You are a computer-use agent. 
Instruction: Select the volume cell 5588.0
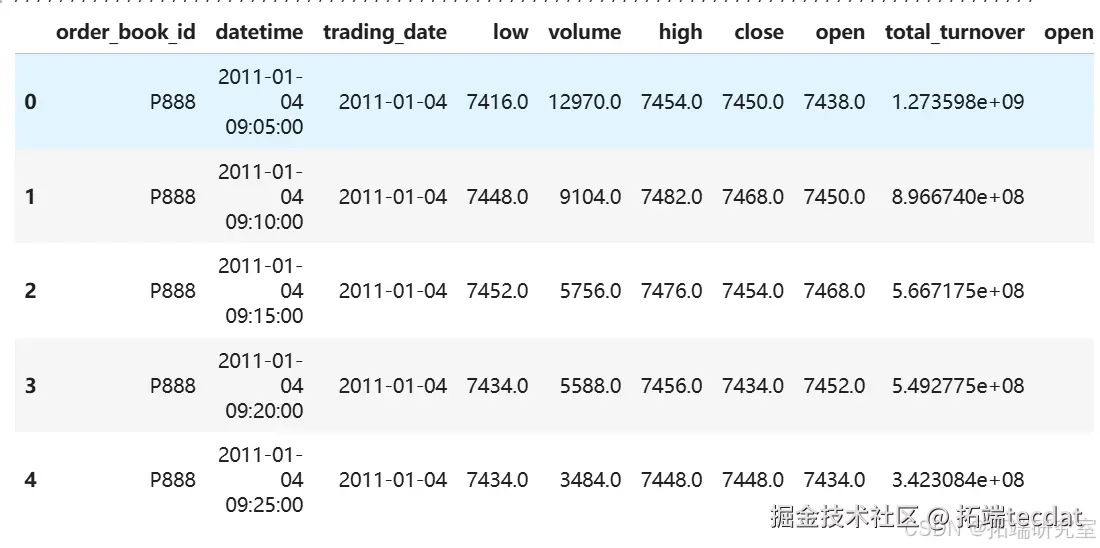[x=590, y=385]
